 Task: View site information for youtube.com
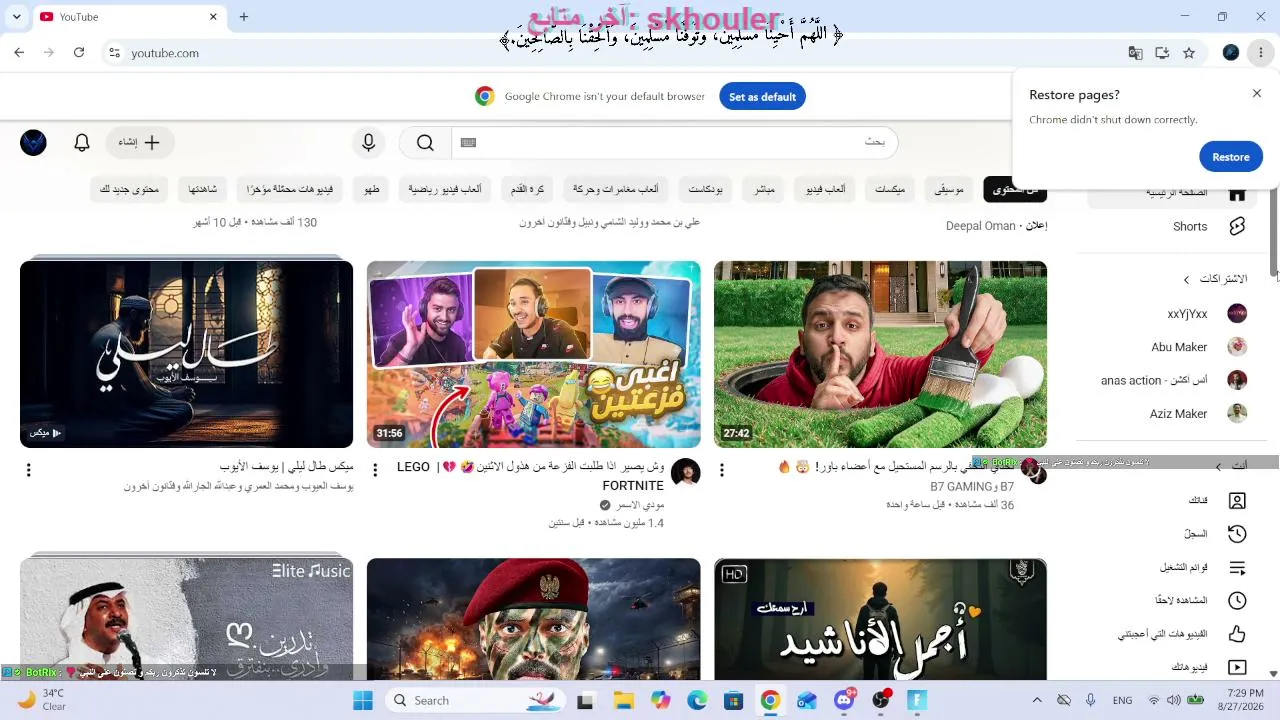click(114, 53)
